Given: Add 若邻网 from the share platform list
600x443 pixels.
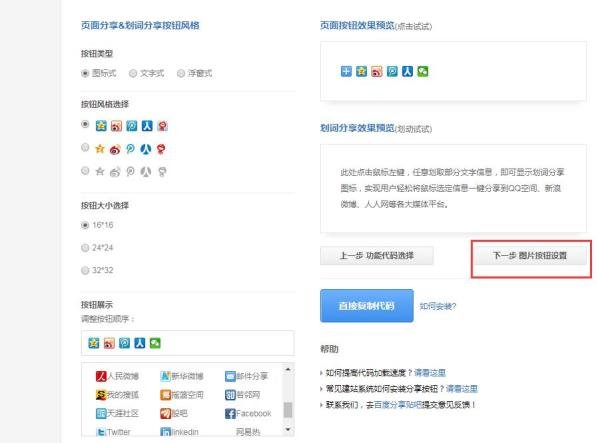Looking at the screenshot, I should 243,394.
